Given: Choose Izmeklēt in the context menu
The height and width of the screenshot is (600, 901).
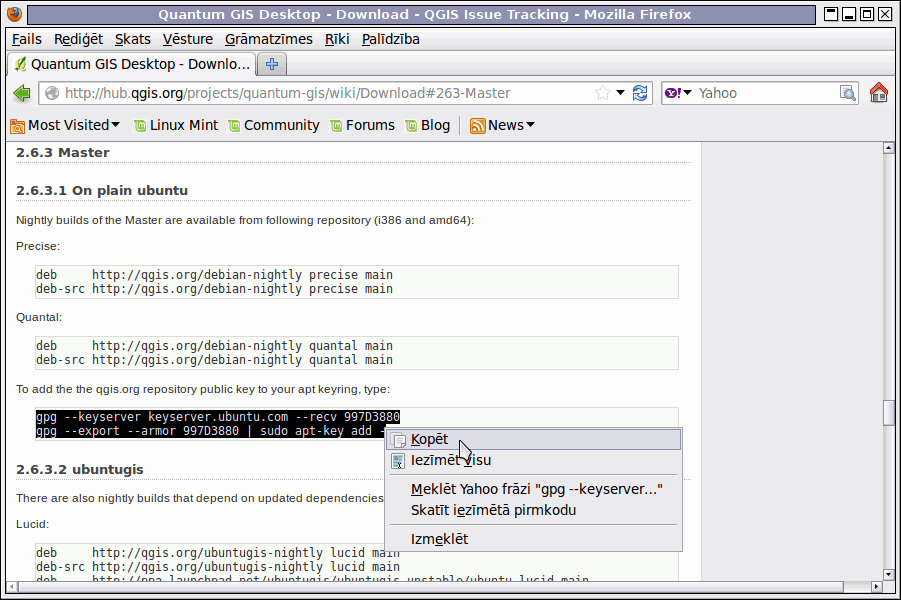Looking at the screenshot, I should 534,539.
